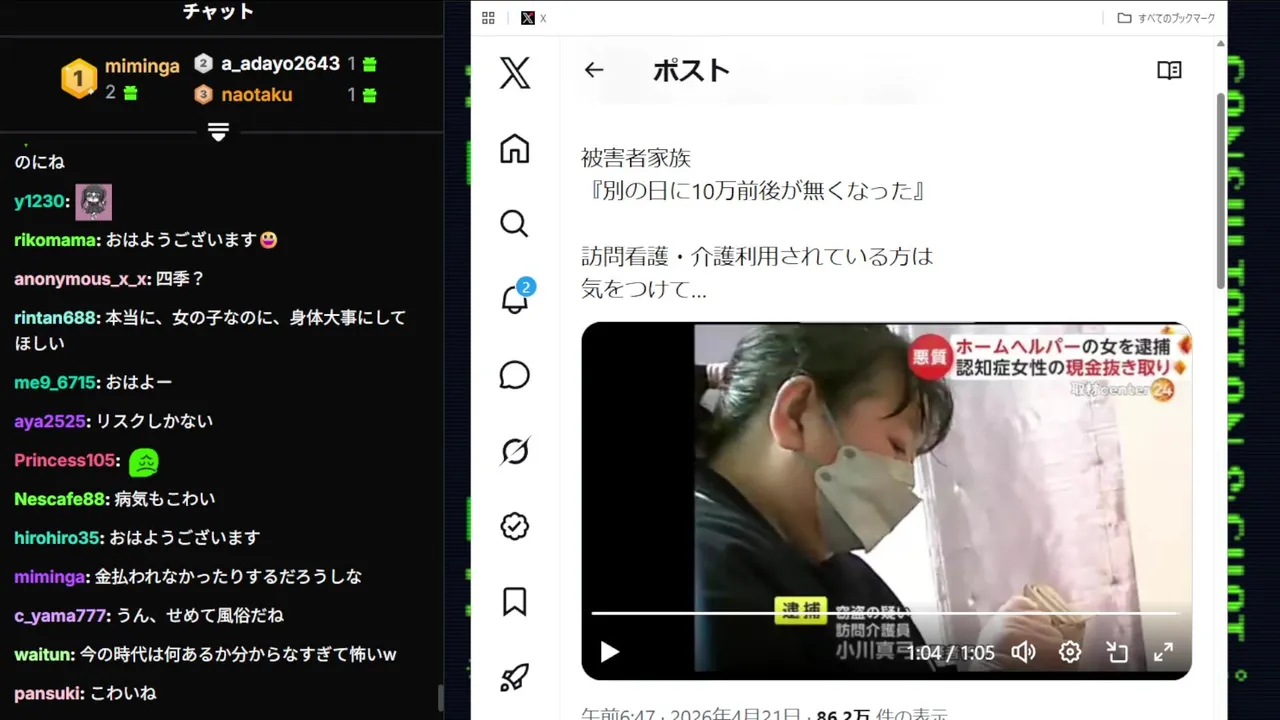Go to X Home via house icon
This screenshot has width=1280, height=720.
click(514, 149)
